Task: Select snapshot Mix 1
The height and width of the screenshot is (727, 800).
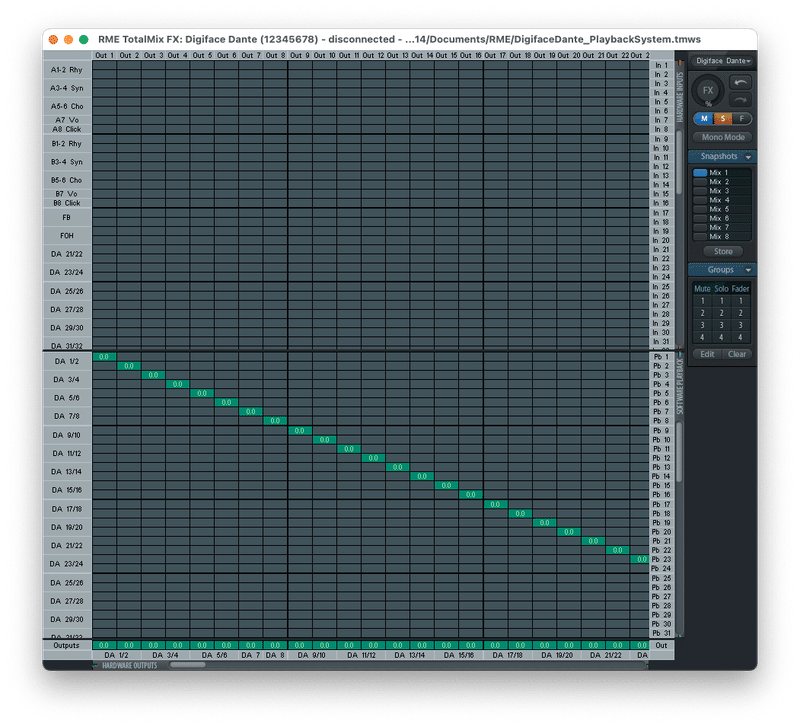Action: [x=721, y=172]
